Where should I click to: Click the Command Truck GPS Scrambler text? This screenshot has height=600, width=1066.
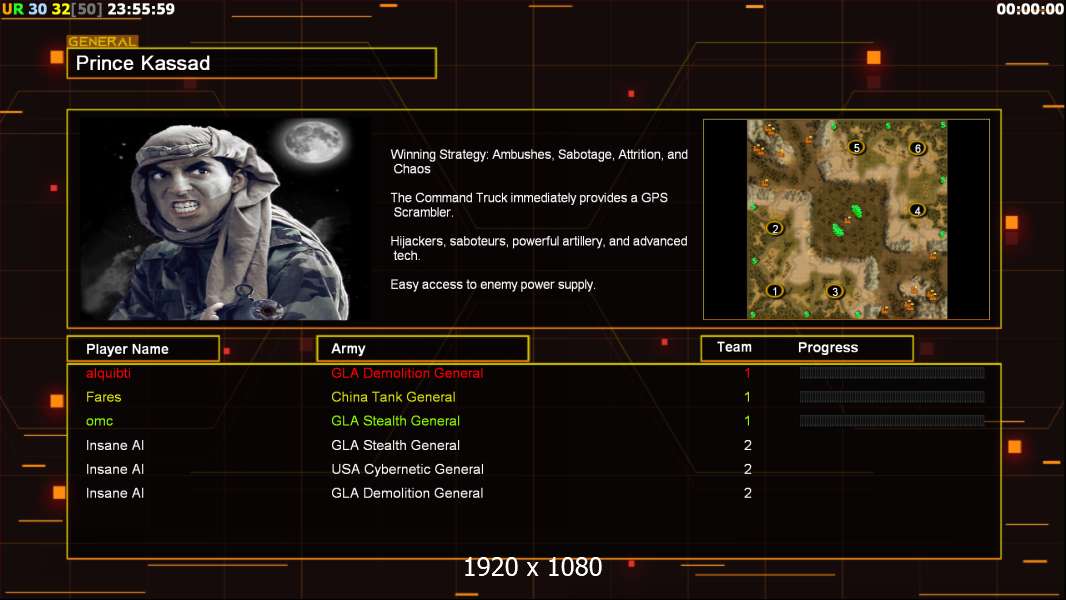click(x=529, y=205)
